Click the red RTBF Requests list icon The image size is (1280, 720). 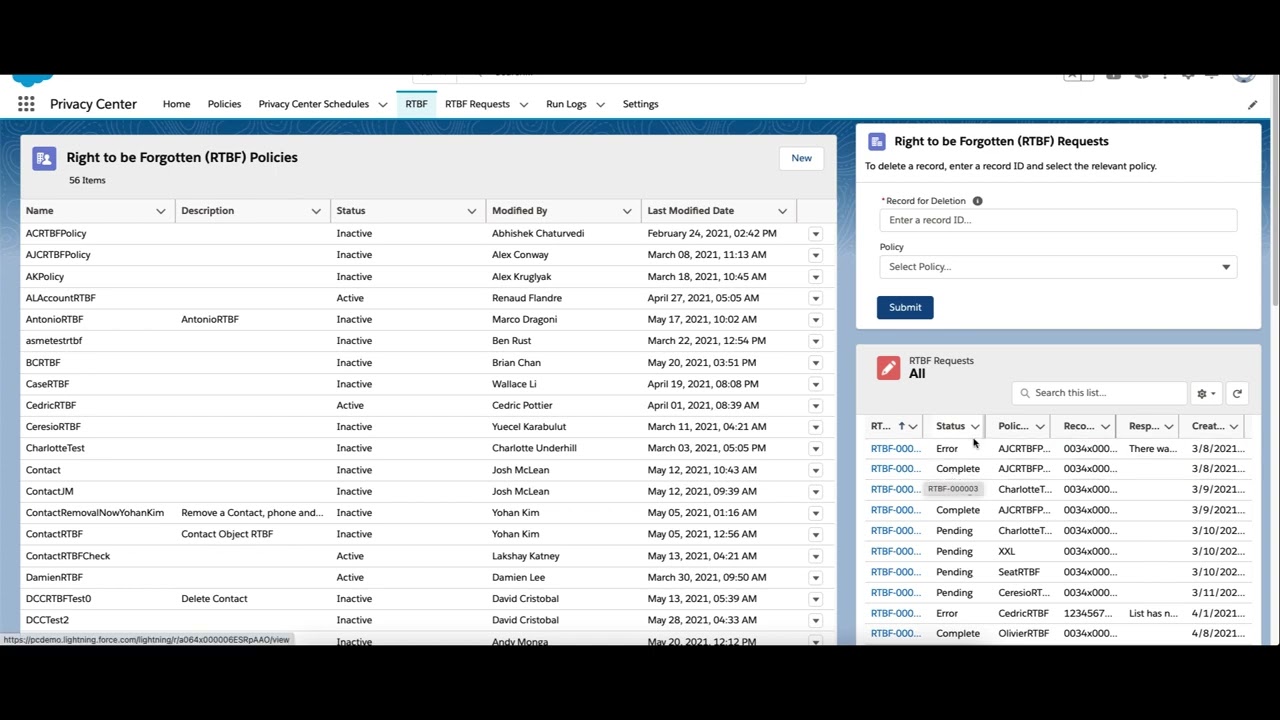pyautogui.click(x=888, y=367)
